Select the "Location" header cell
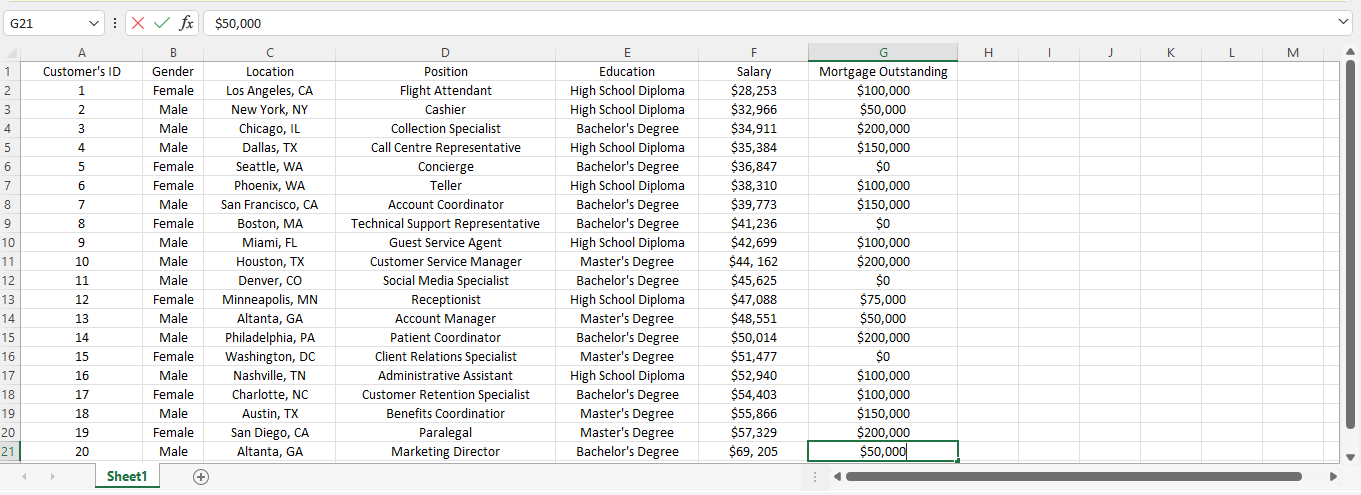The width and height of the screenshot is (1361, 495). coord(270,72)
